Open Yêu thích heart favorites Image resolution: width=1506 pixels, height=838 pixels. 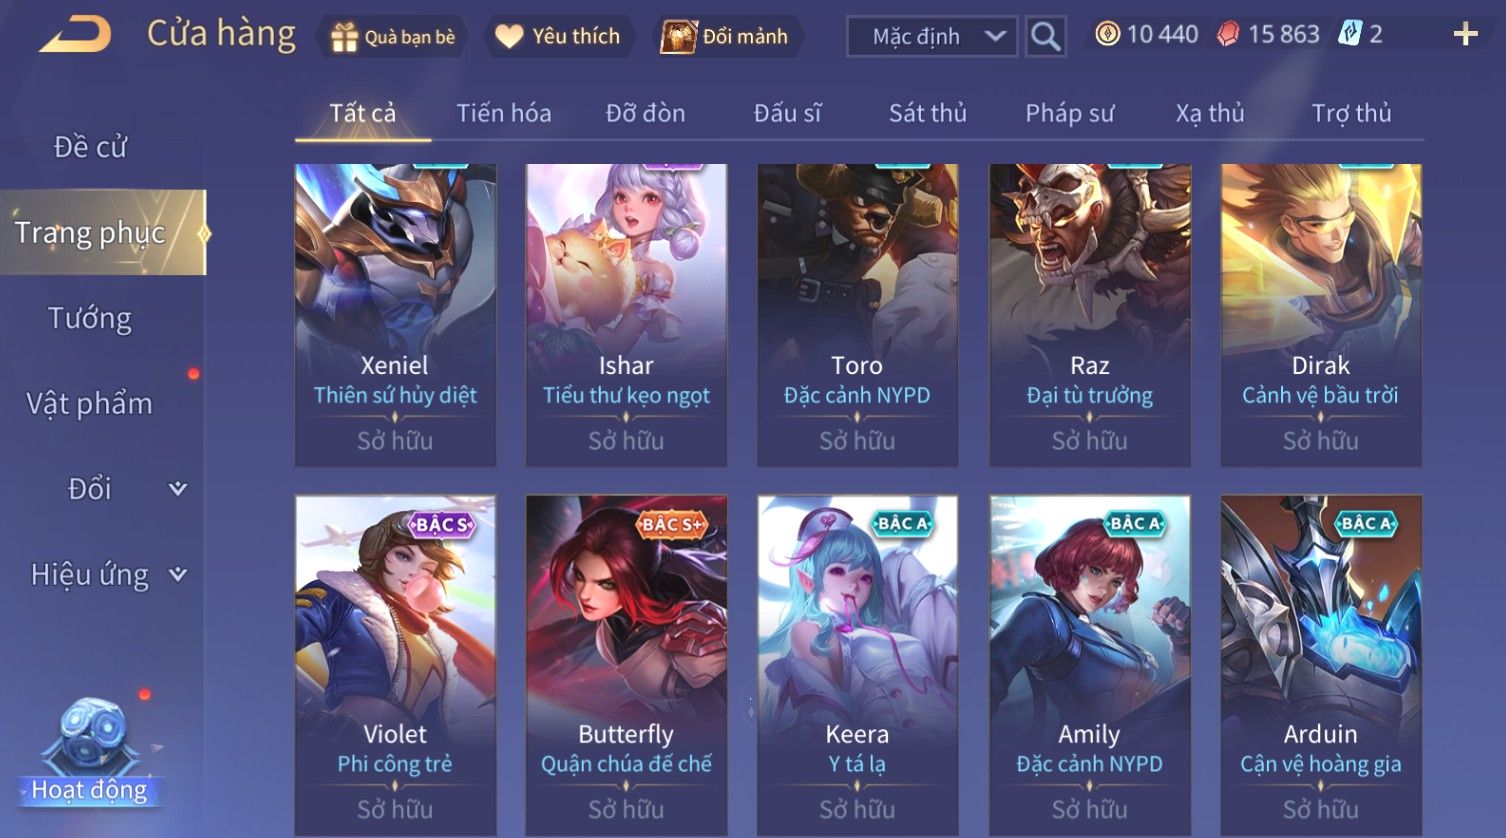point(509,37)
